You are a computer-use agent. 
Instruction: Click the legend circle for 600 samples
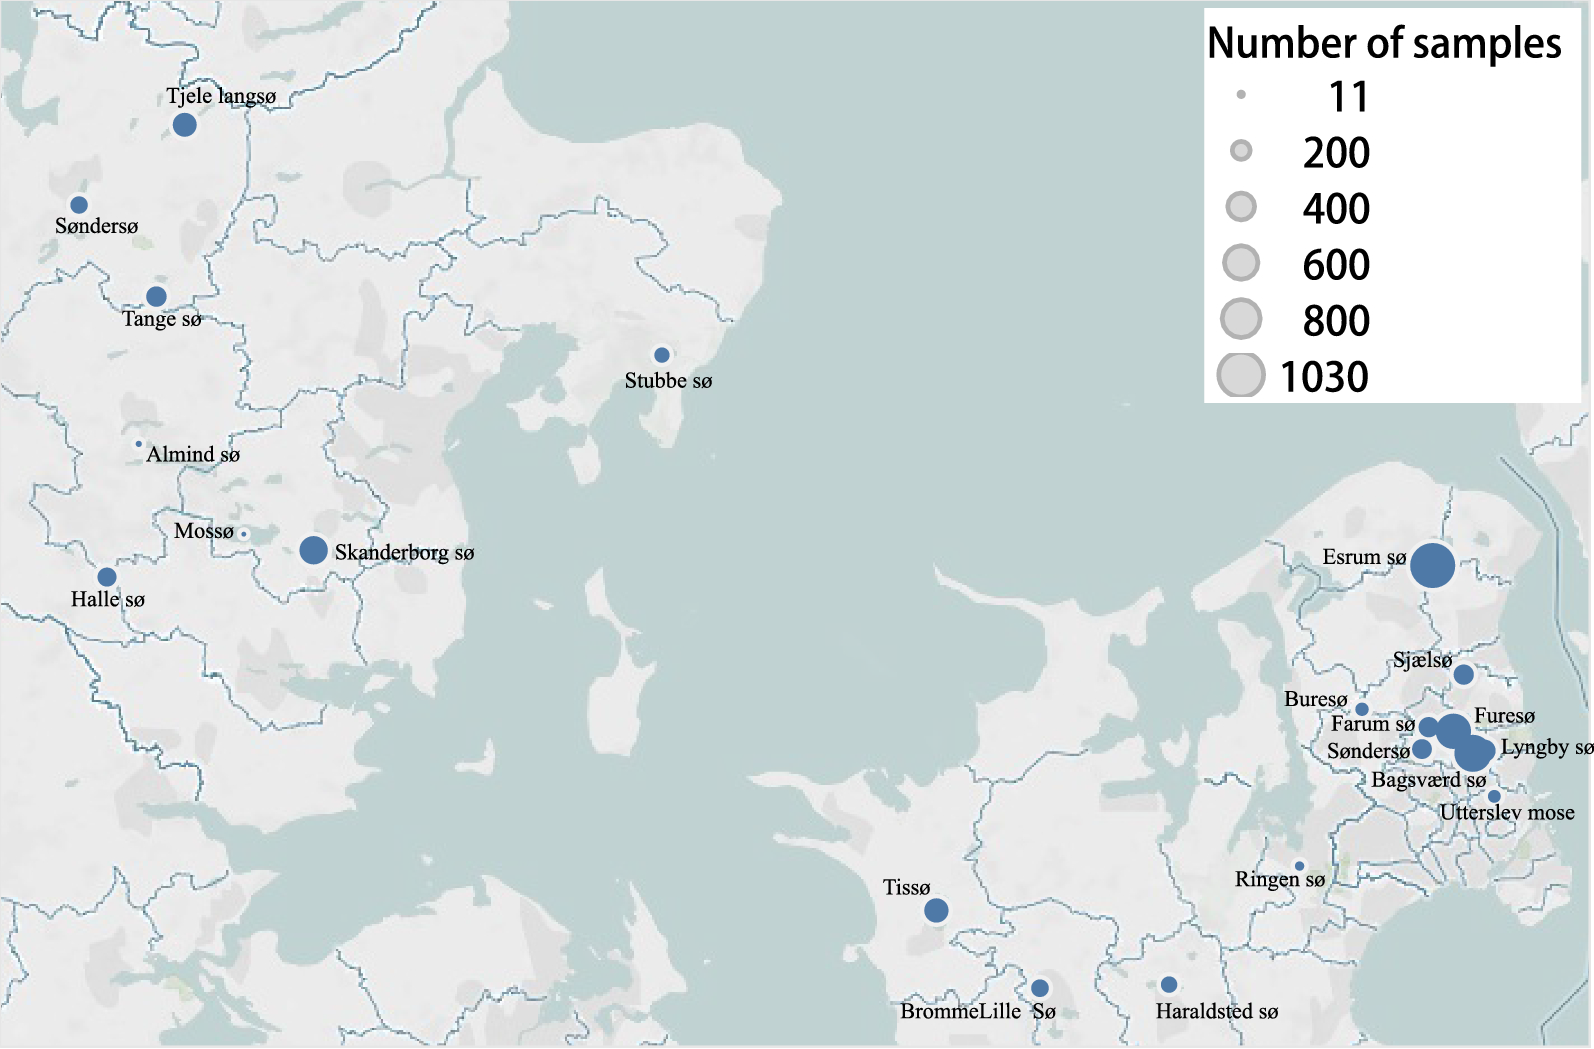[x=1241, y=263]
